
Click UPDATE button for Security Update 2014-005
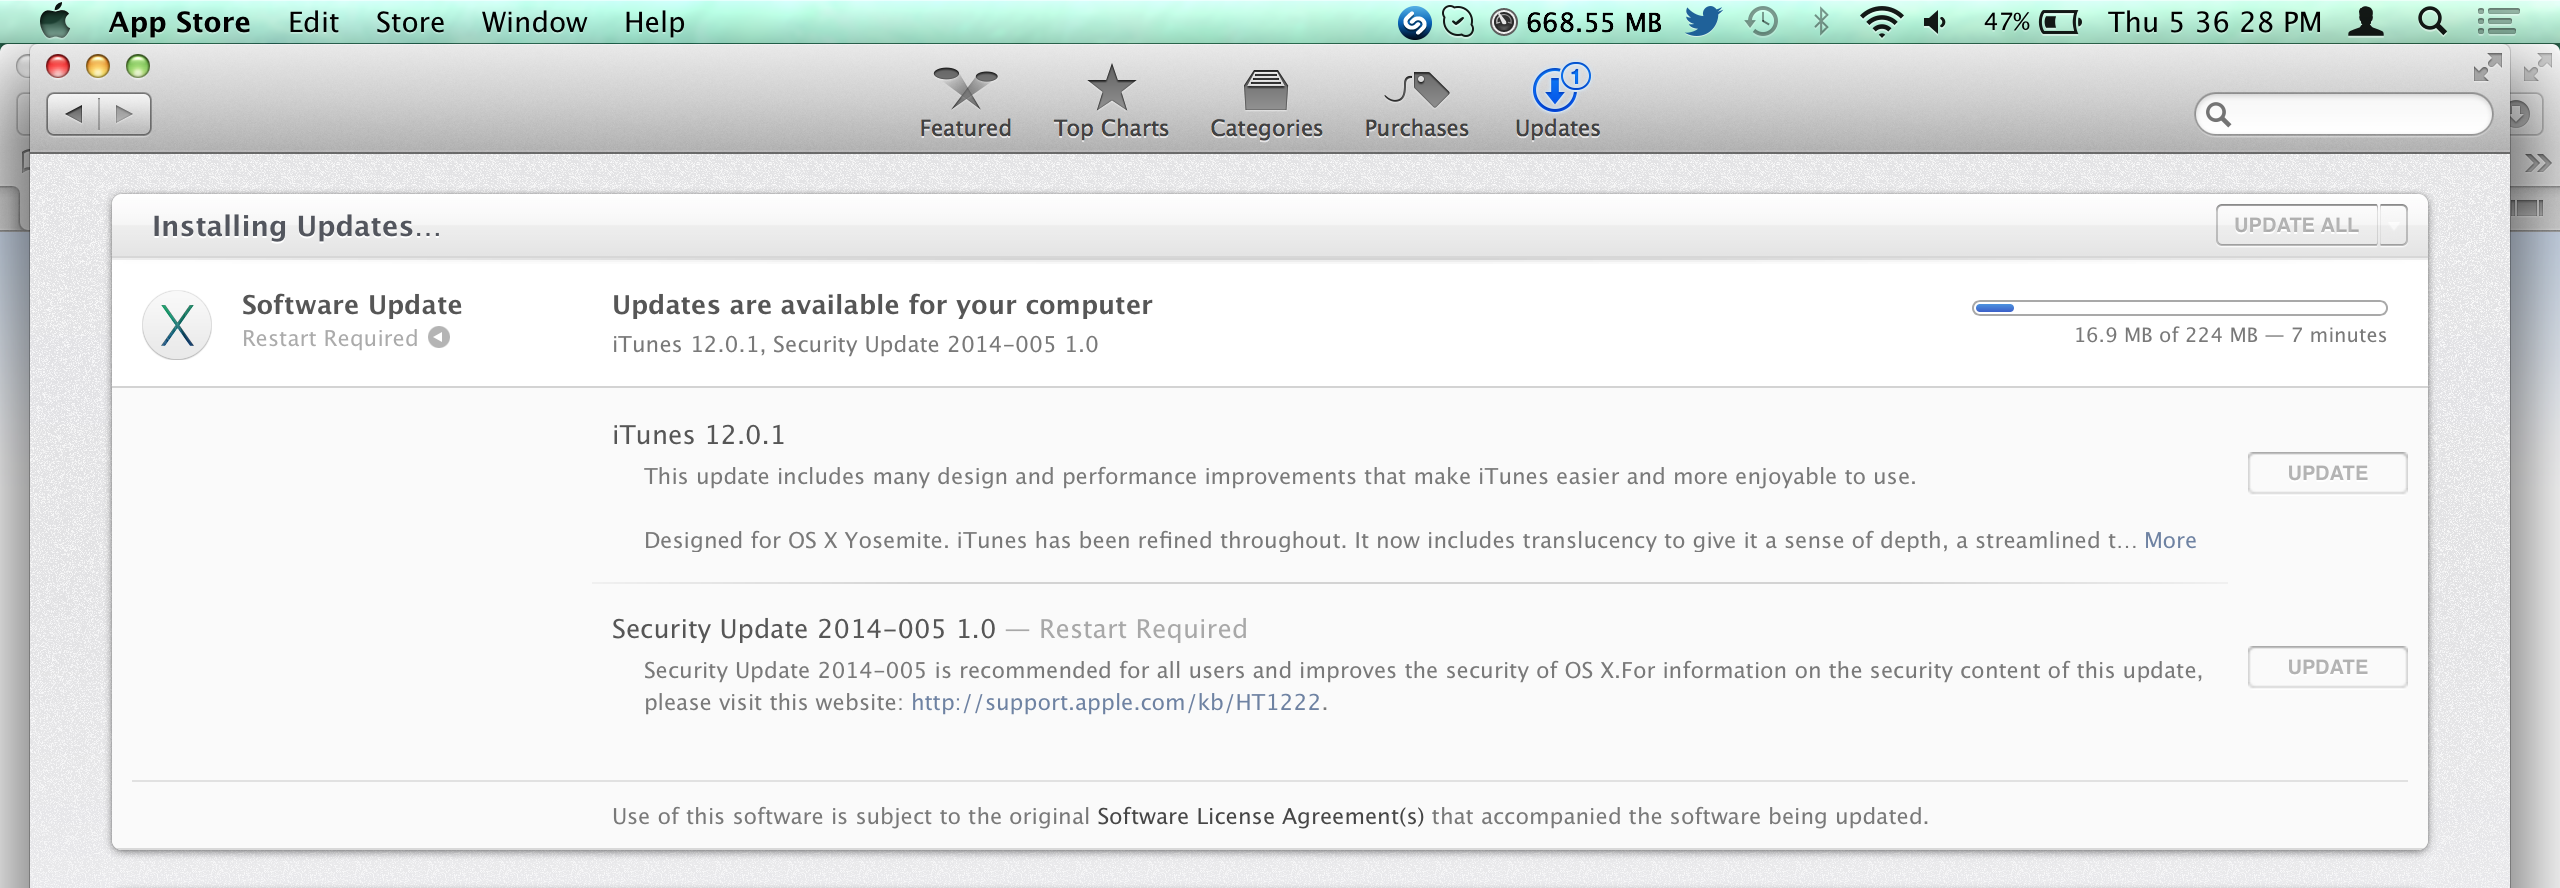pos(2327,667)
